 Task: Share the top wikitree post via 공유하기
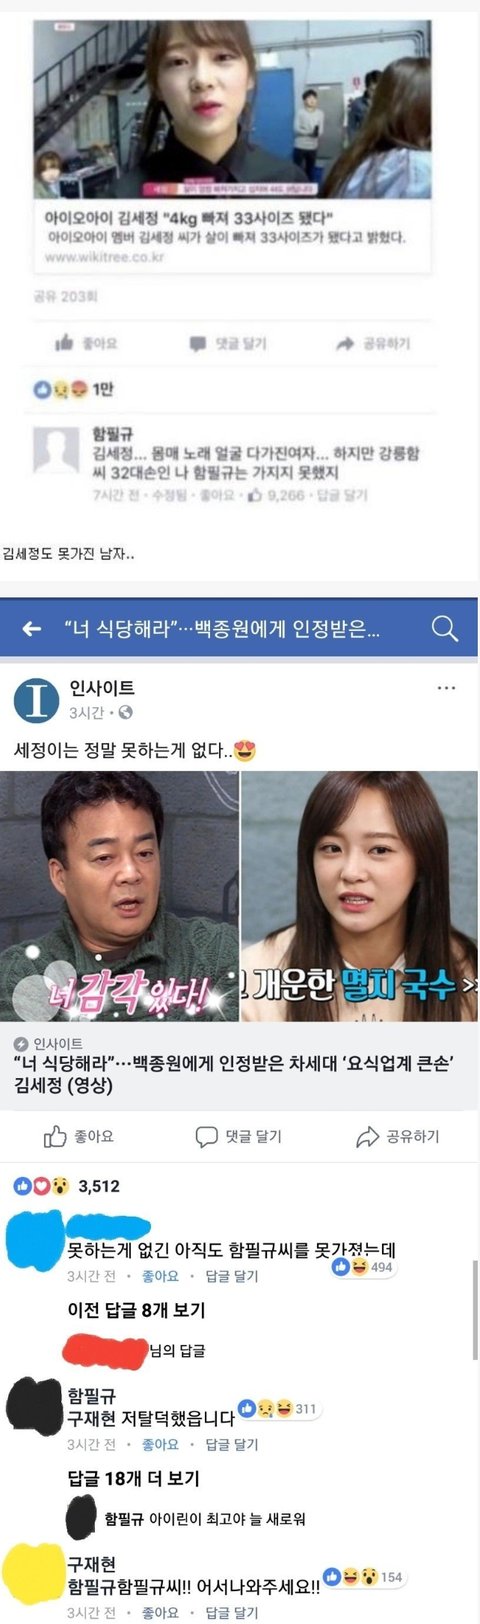(373, 344)
